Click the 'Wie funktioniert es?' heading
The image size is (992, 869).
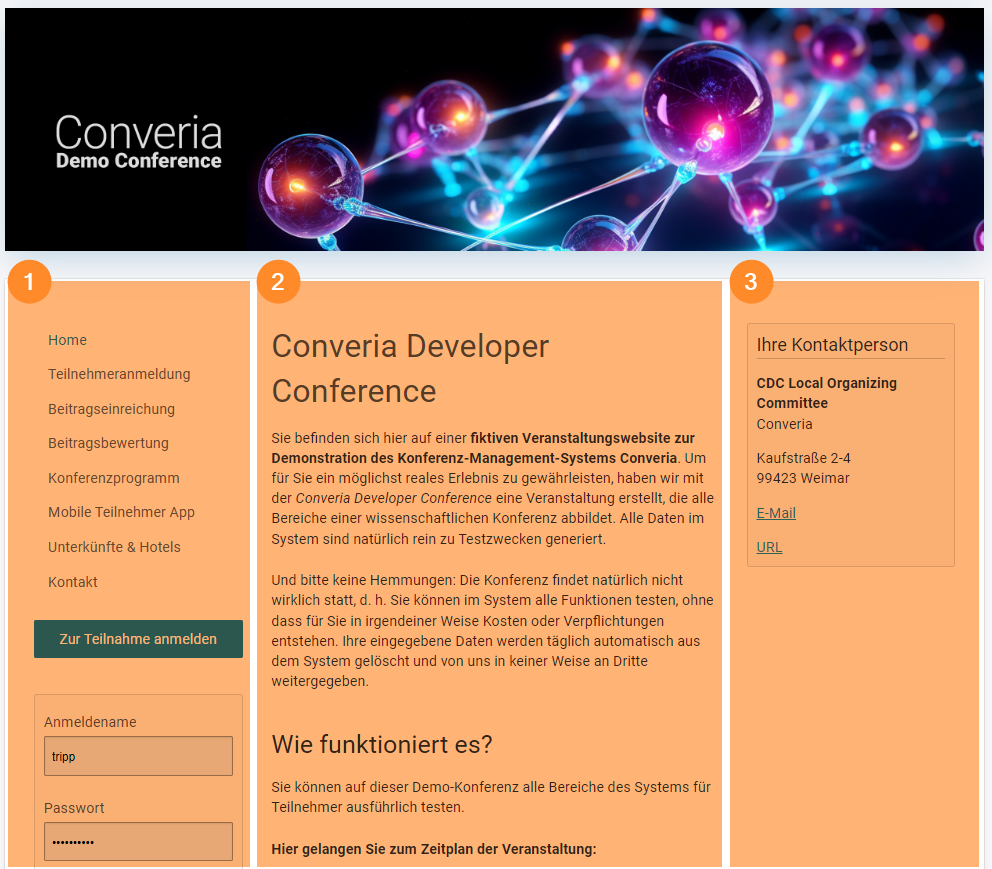tap(382, 744)
